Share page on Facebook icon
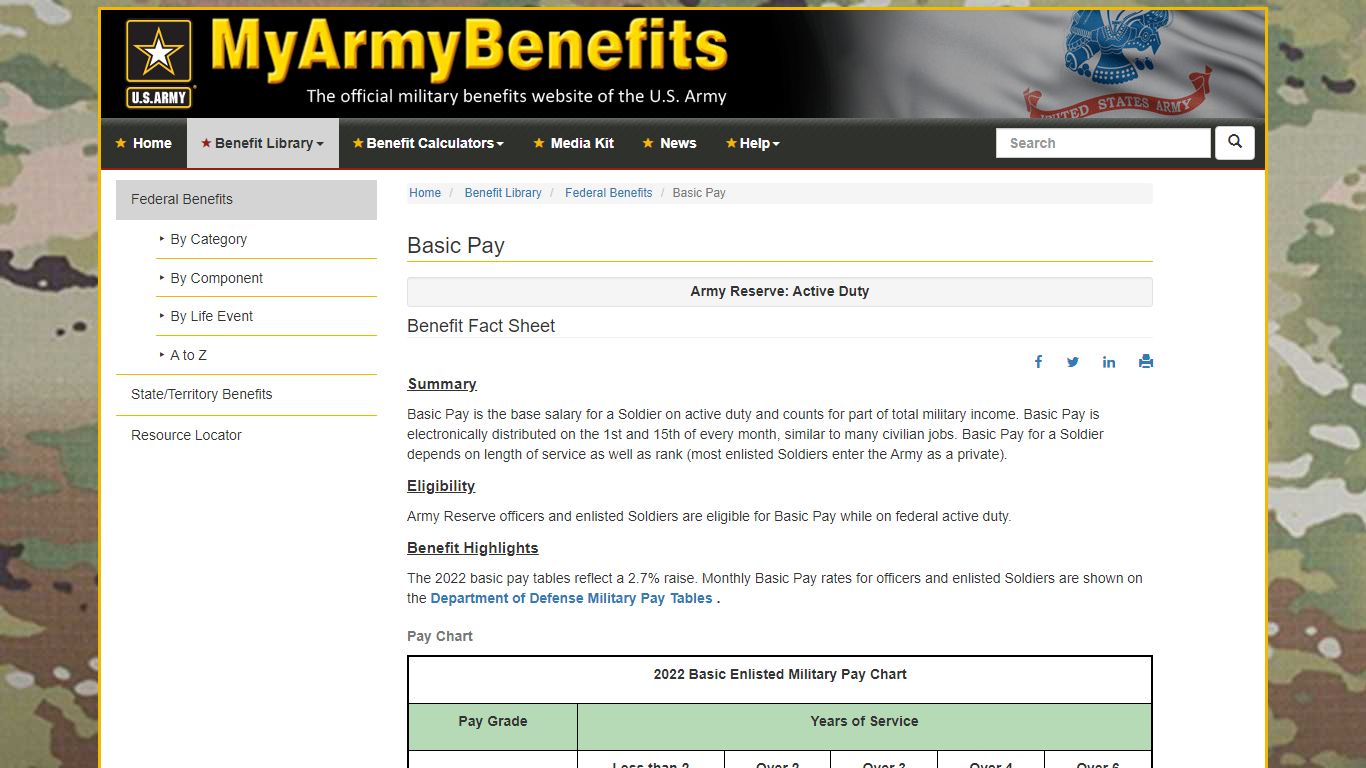Image resolution: width=1366 pixels, height=768 pixels. pyautogui.click(x=1038, y=362)
